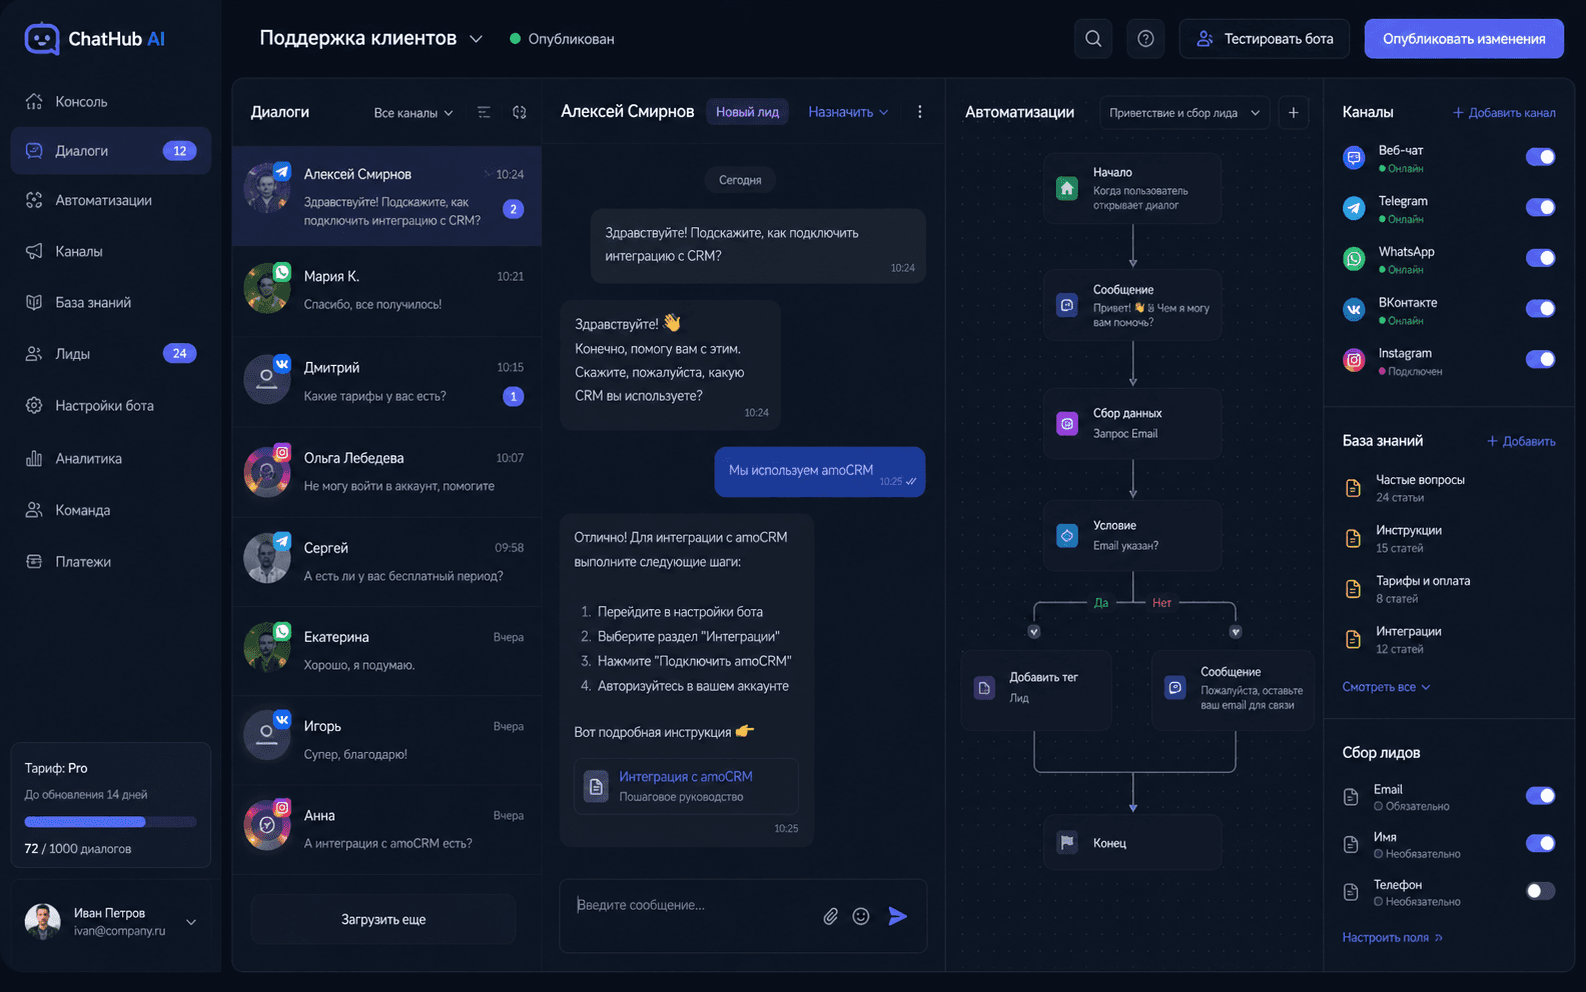The height and width of the screenshot is (992, 1586).
Task: Expand the Назначить assignment dropdown
Action: coord(848,112)
